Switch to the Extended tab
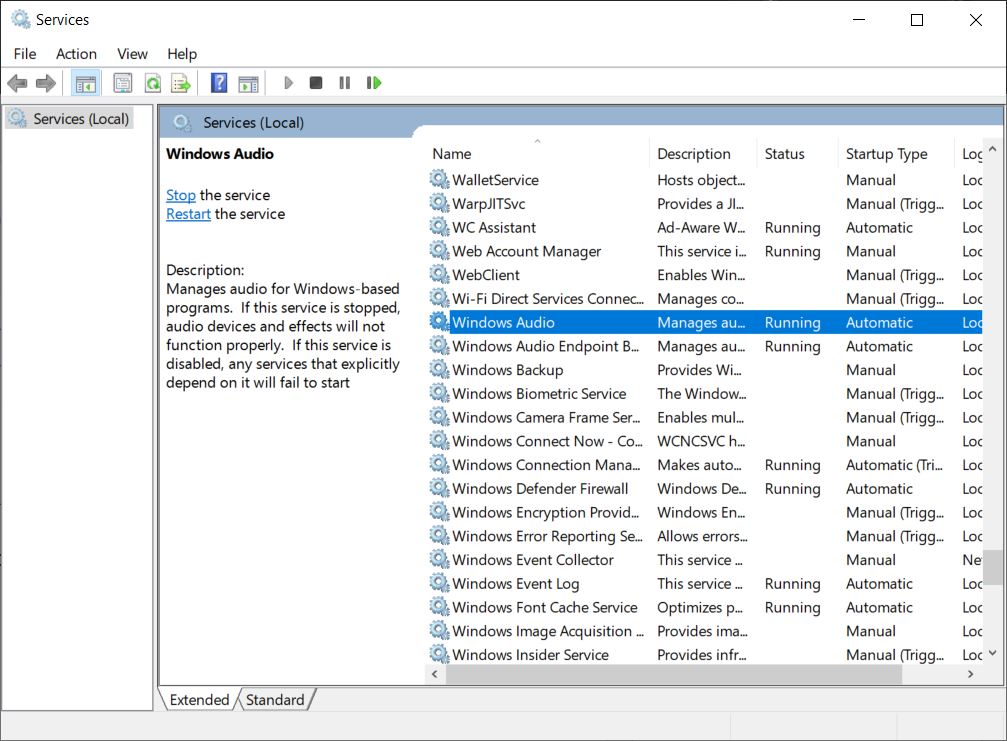 point(199,699)
